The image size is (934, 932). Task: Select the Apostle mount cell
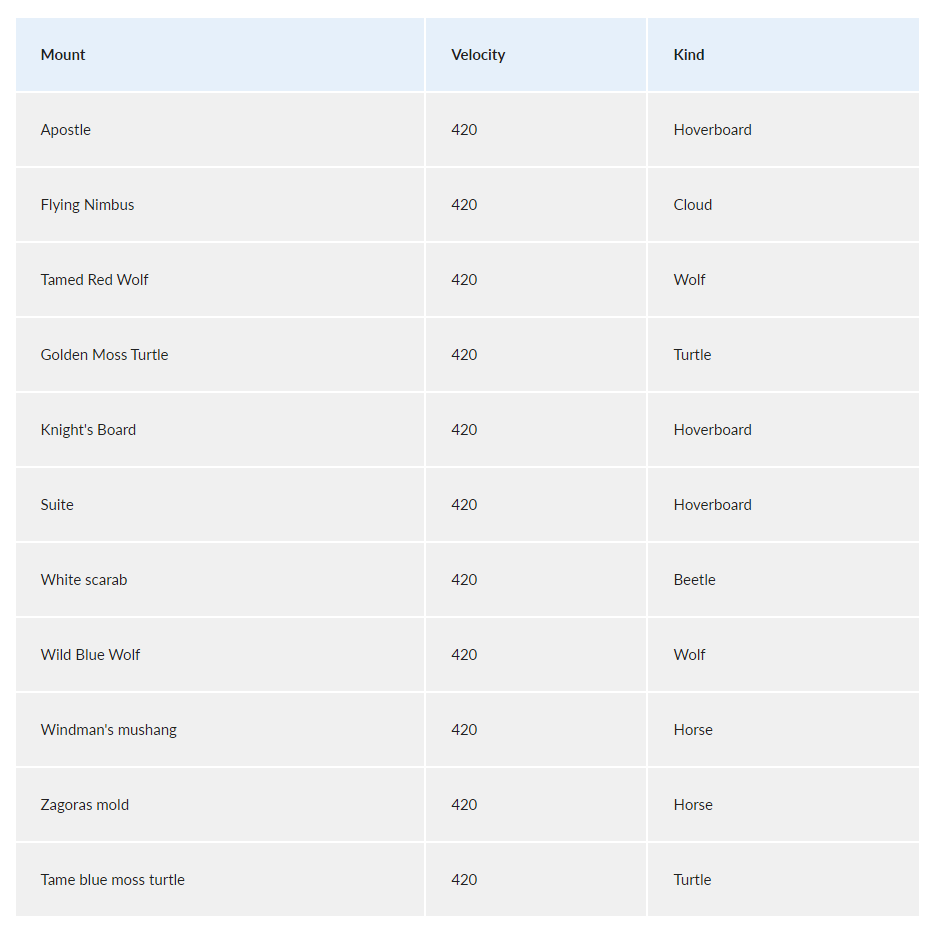tap(220, 130)
